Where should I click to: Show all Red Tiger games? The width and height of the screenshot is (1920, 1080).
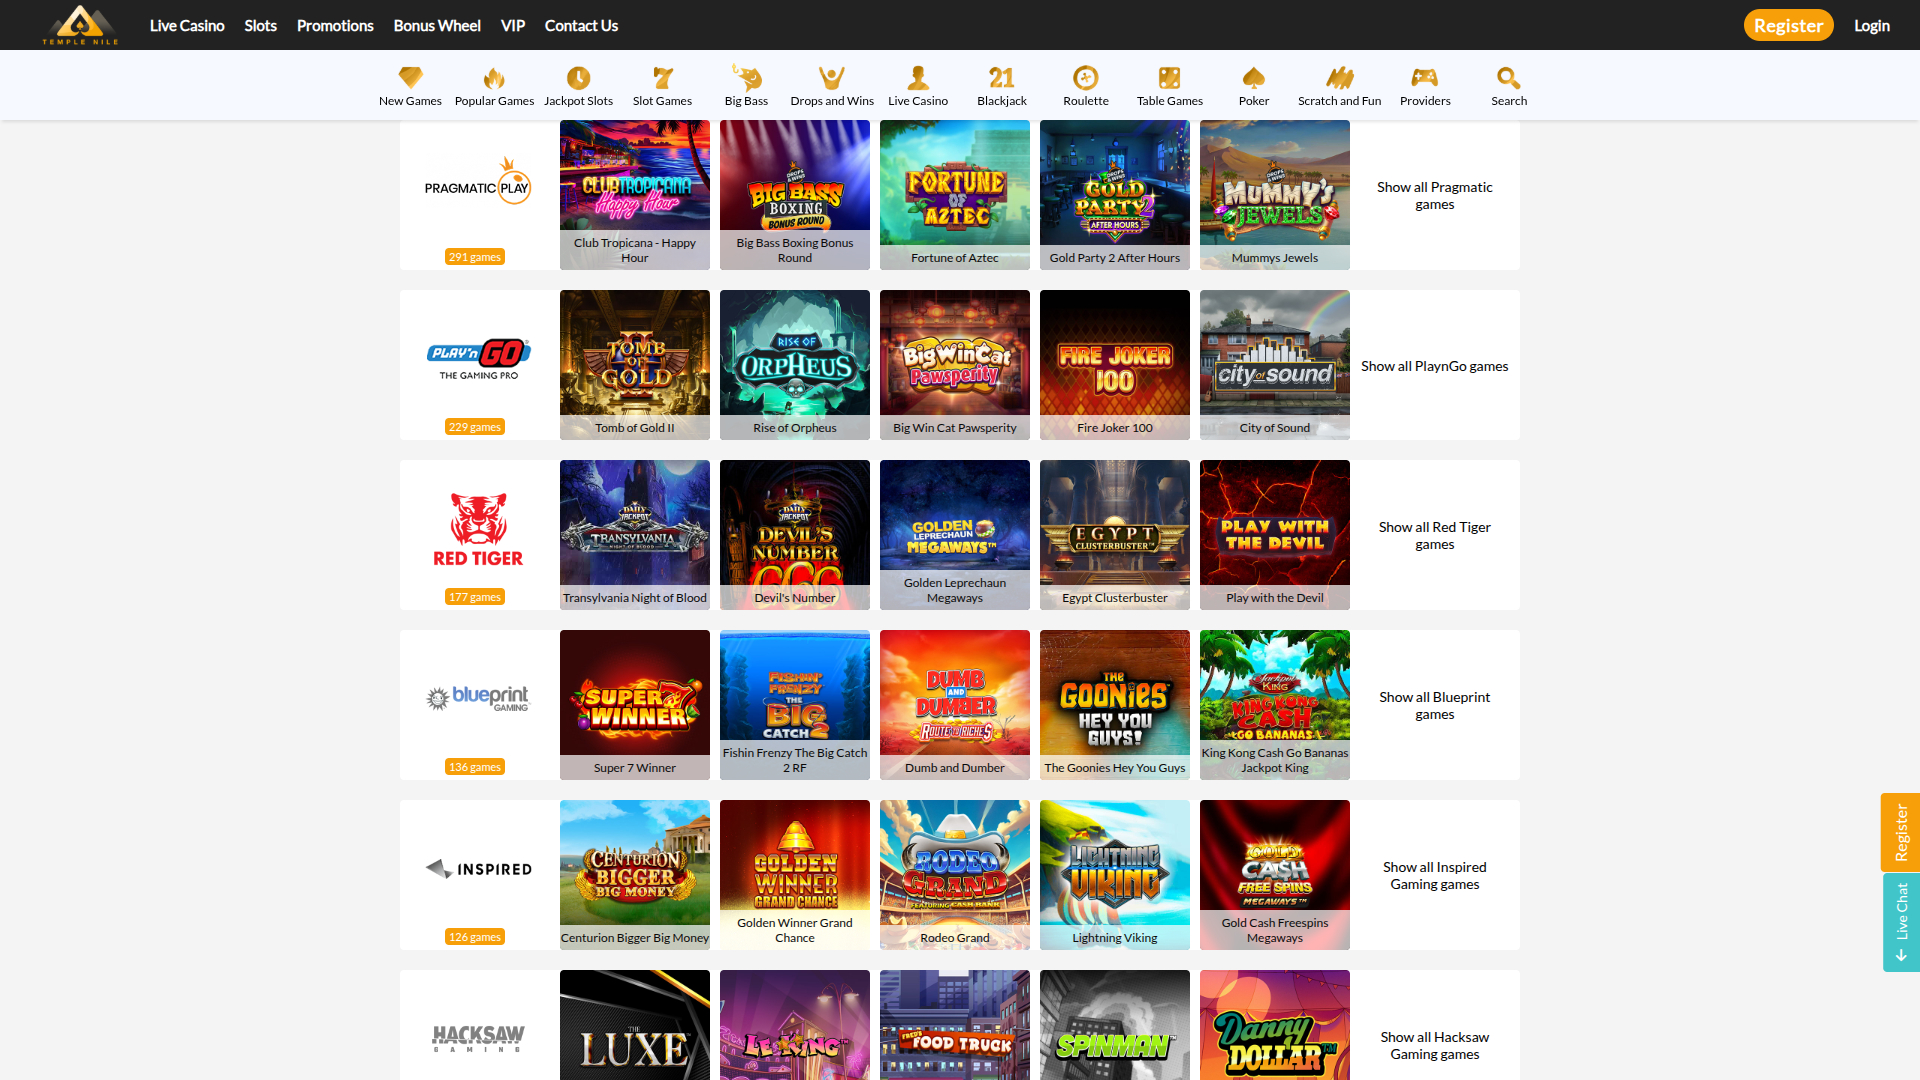coord(1434,535)
